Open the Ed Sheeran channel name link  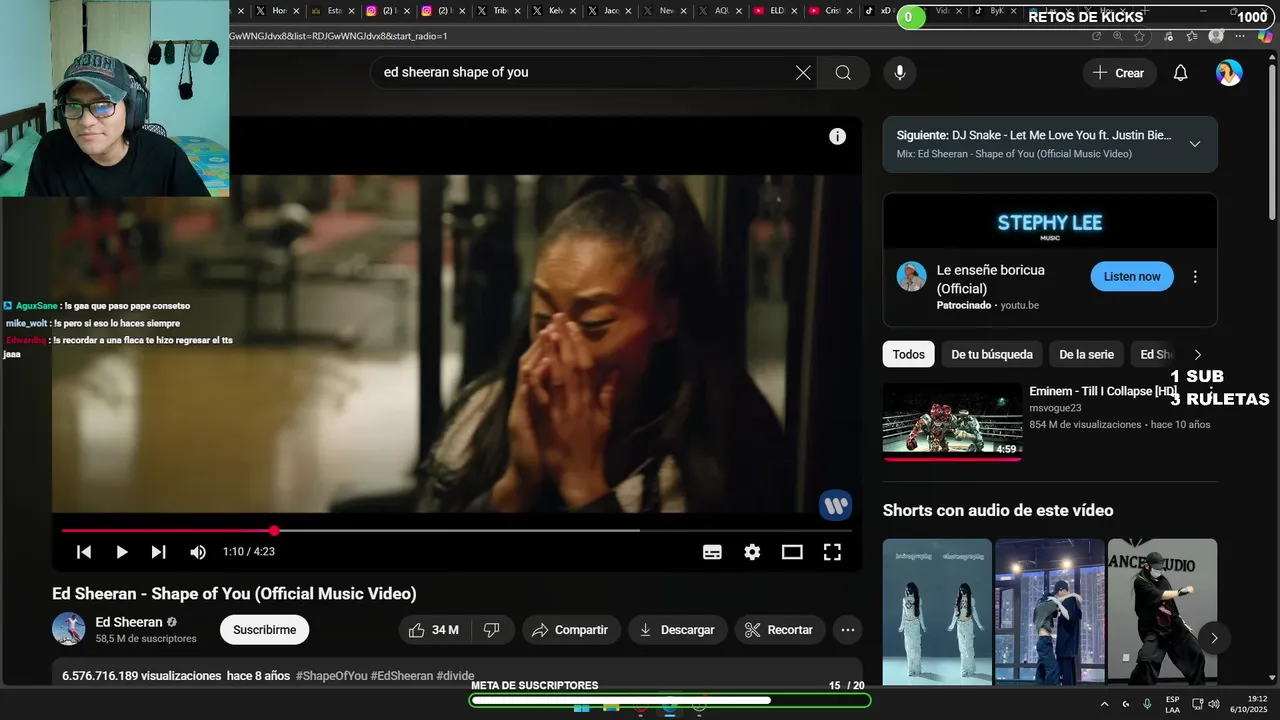point(129,622)
